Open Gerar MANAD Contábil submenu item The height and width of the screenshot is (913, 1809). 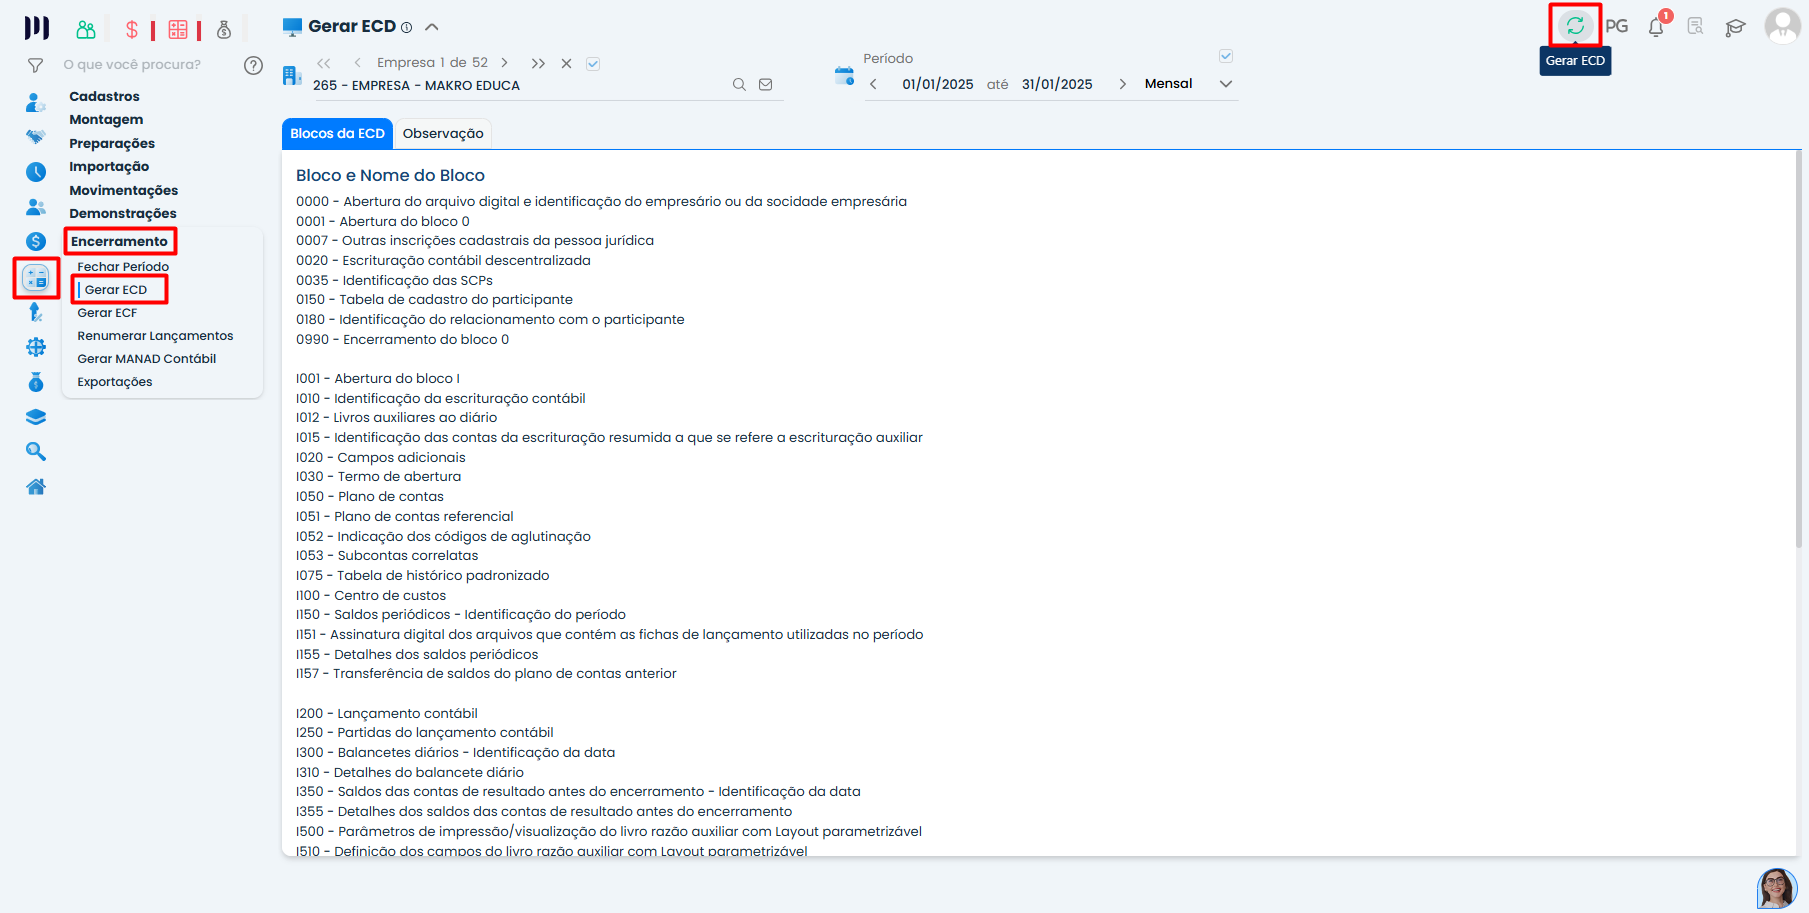click(x=147, y=359)
